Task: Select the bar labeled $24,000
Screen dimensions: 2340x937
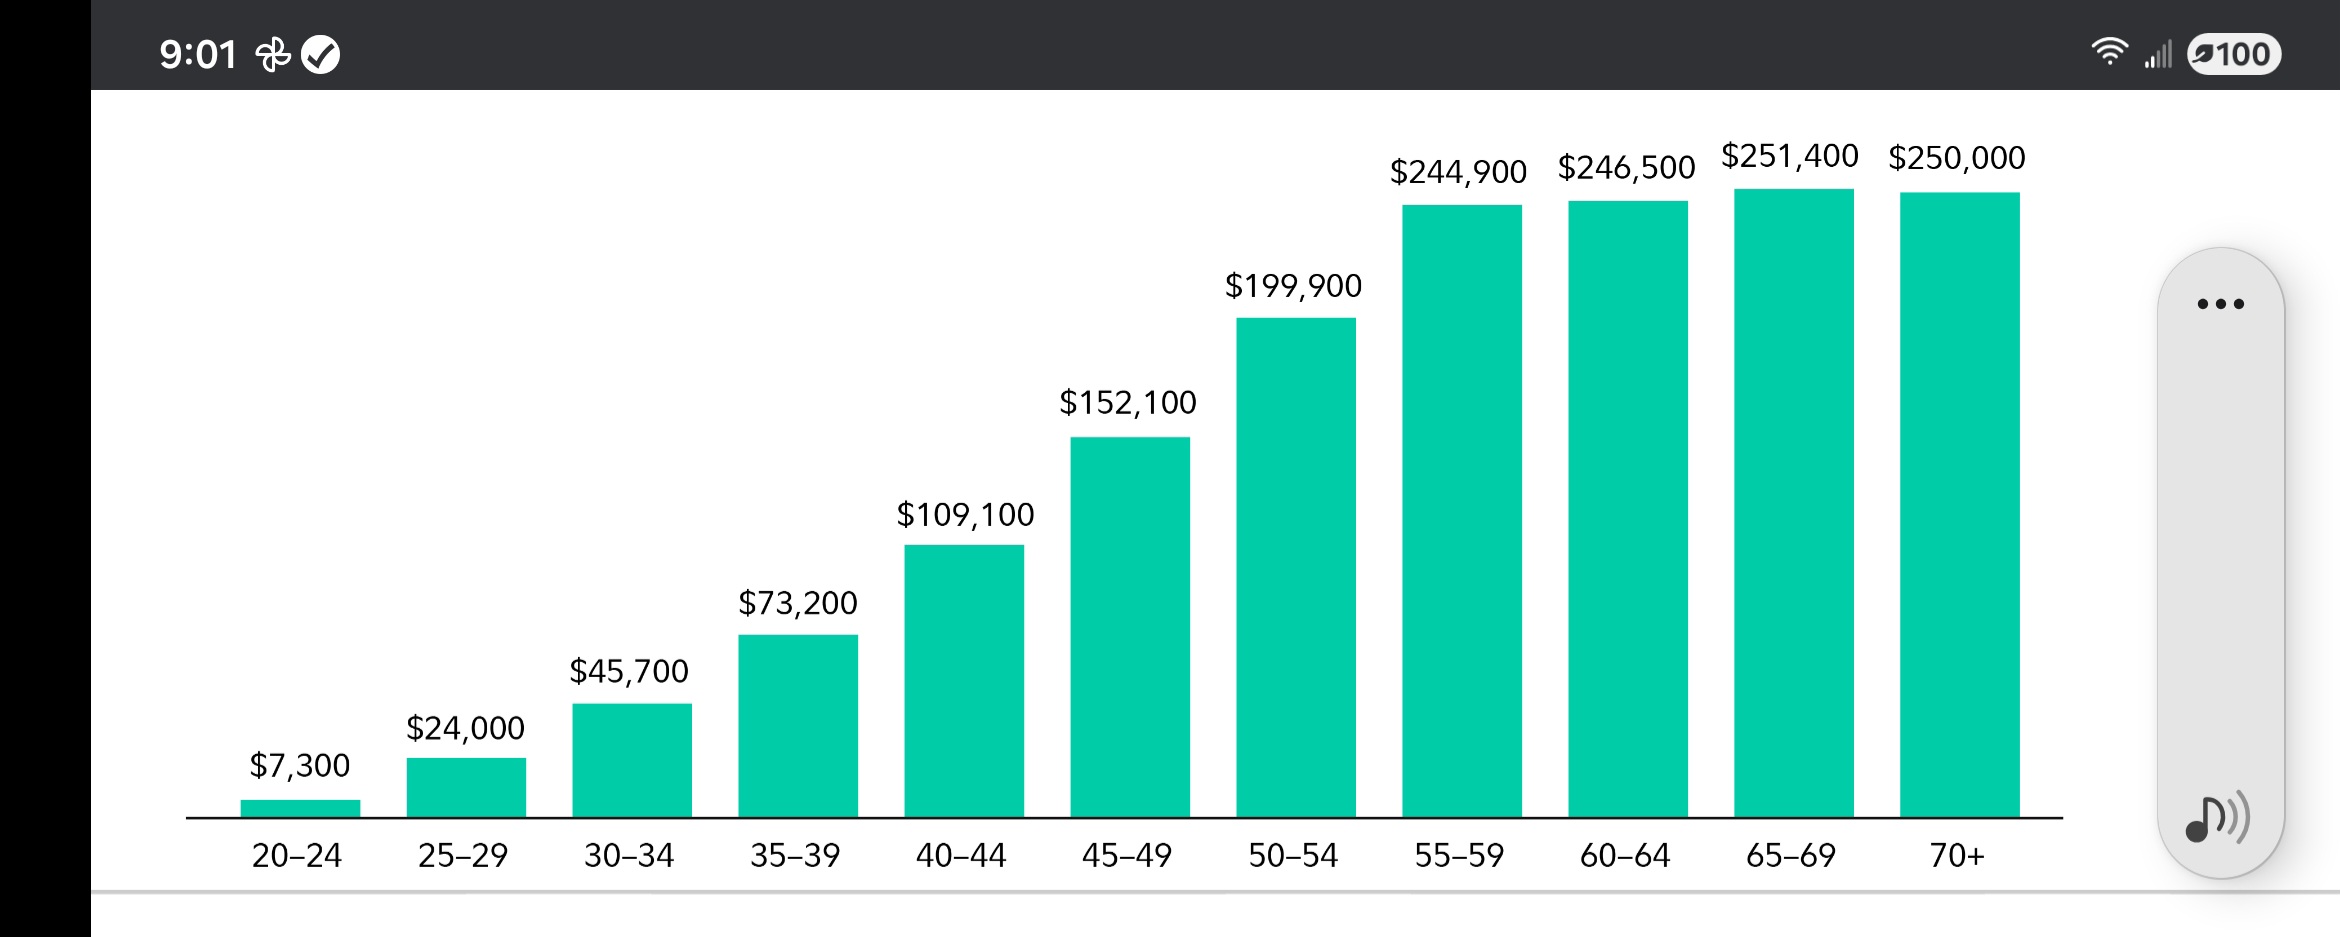Action: 466,787
